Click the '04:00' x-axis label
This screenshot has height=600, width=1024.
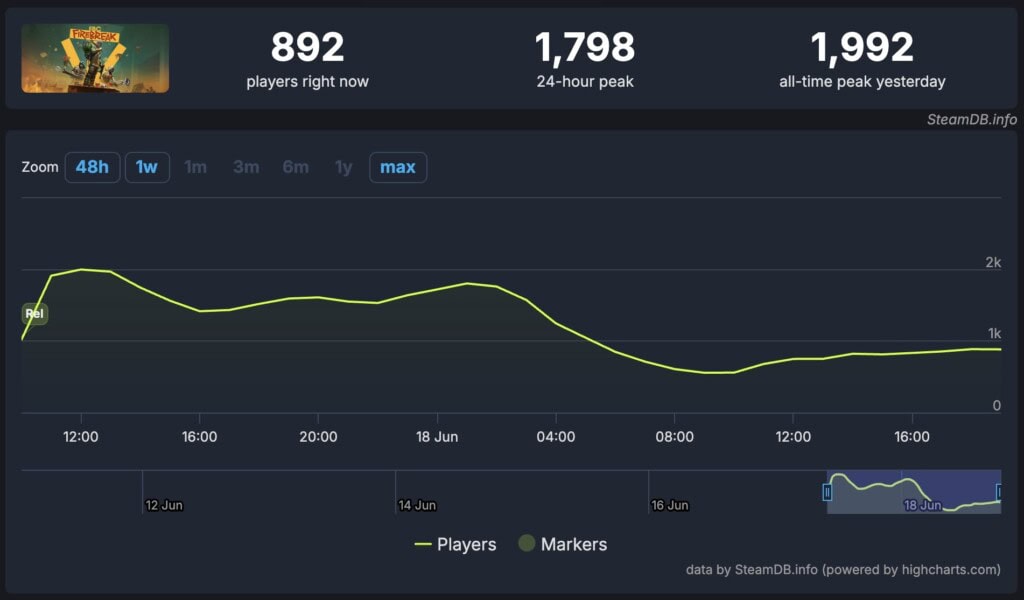click(x=556, y=437)
